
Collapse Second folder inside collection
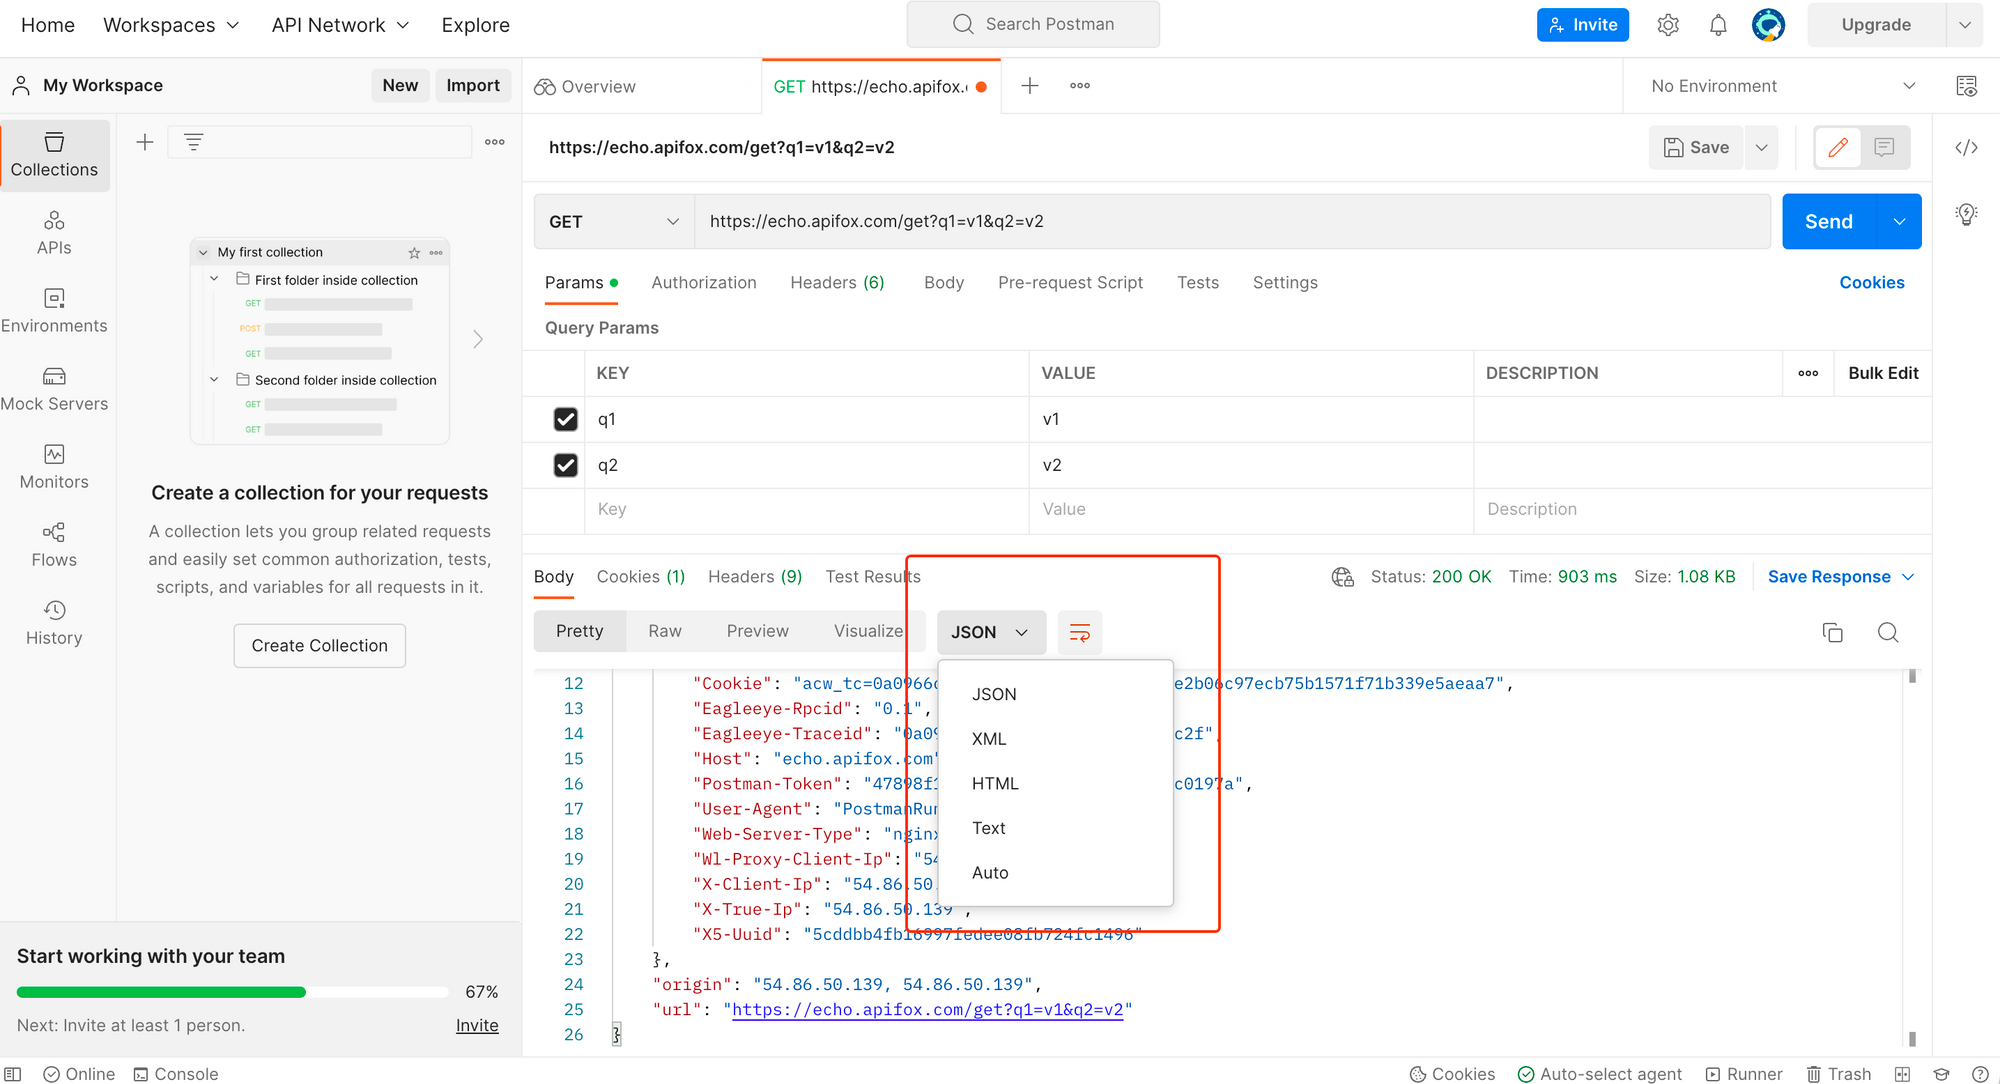[213, 380]
